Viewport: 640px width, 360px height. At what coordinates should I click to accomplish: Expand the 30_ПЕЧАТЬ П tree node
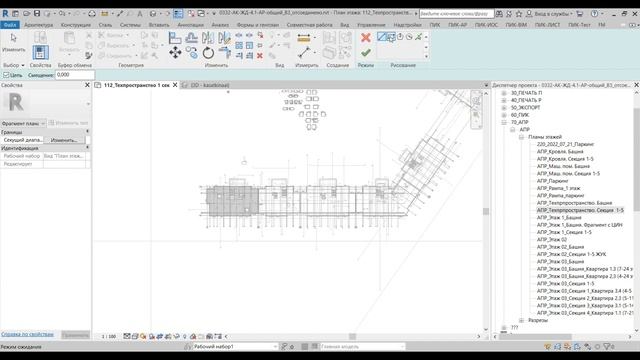504,93
